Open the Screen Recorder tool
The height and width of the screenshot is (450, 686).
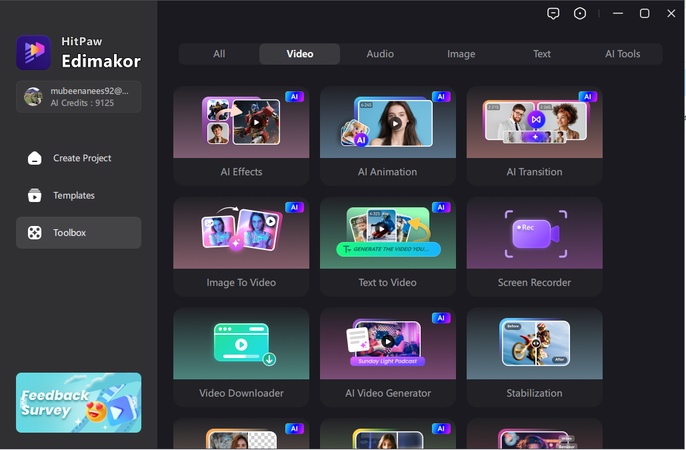(x=534, y=246)
